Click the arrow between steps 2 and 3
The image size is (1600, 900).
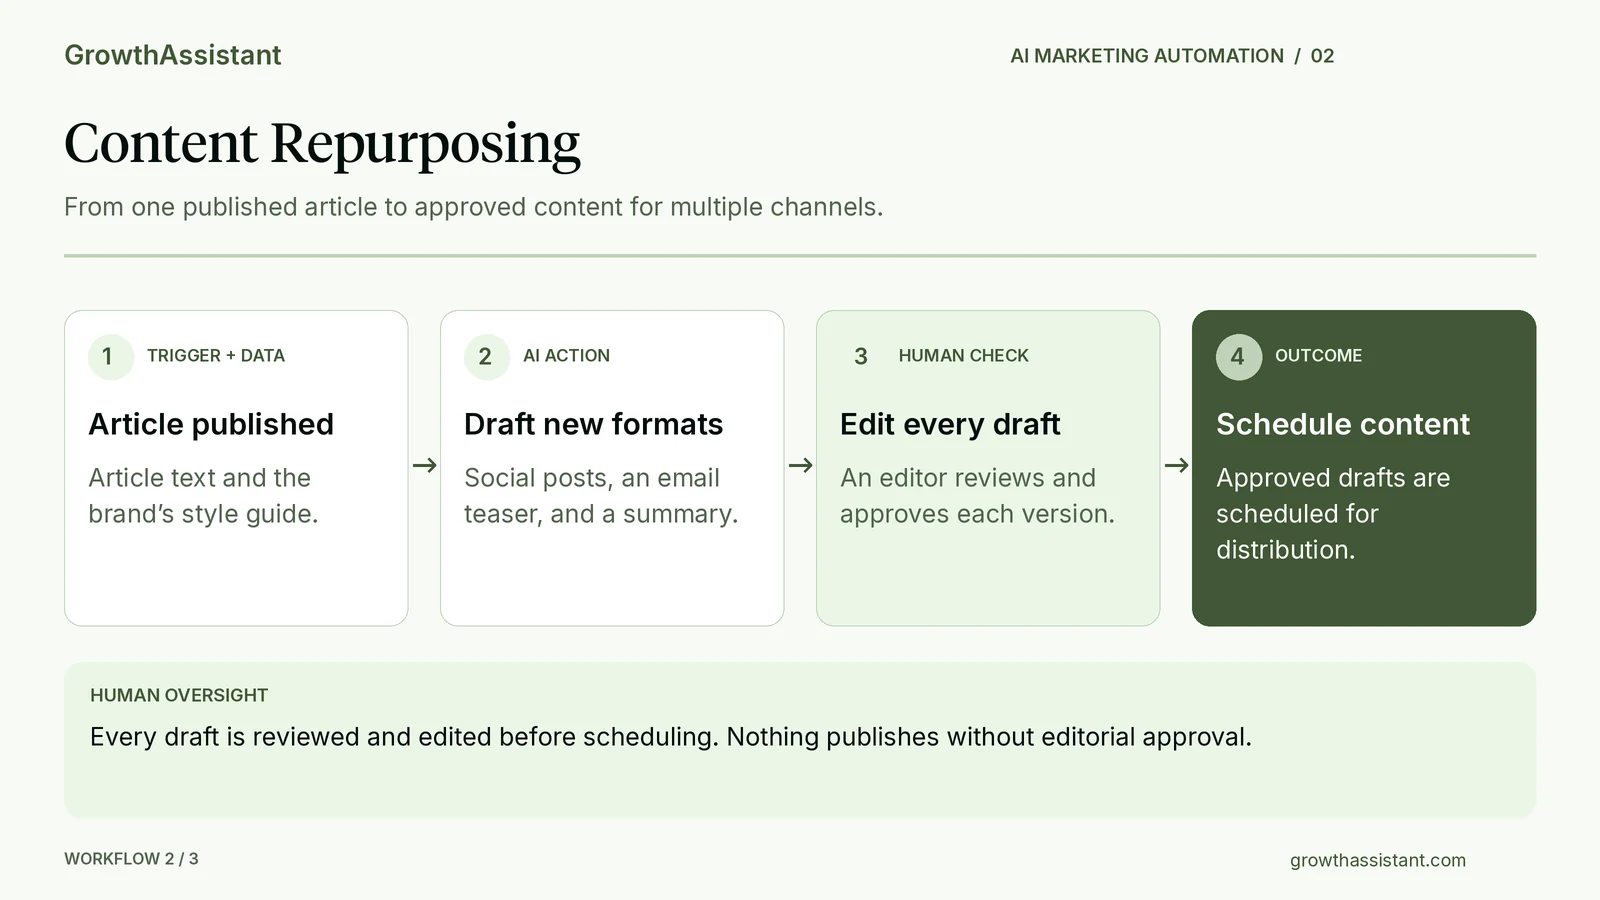click(801, 465)
